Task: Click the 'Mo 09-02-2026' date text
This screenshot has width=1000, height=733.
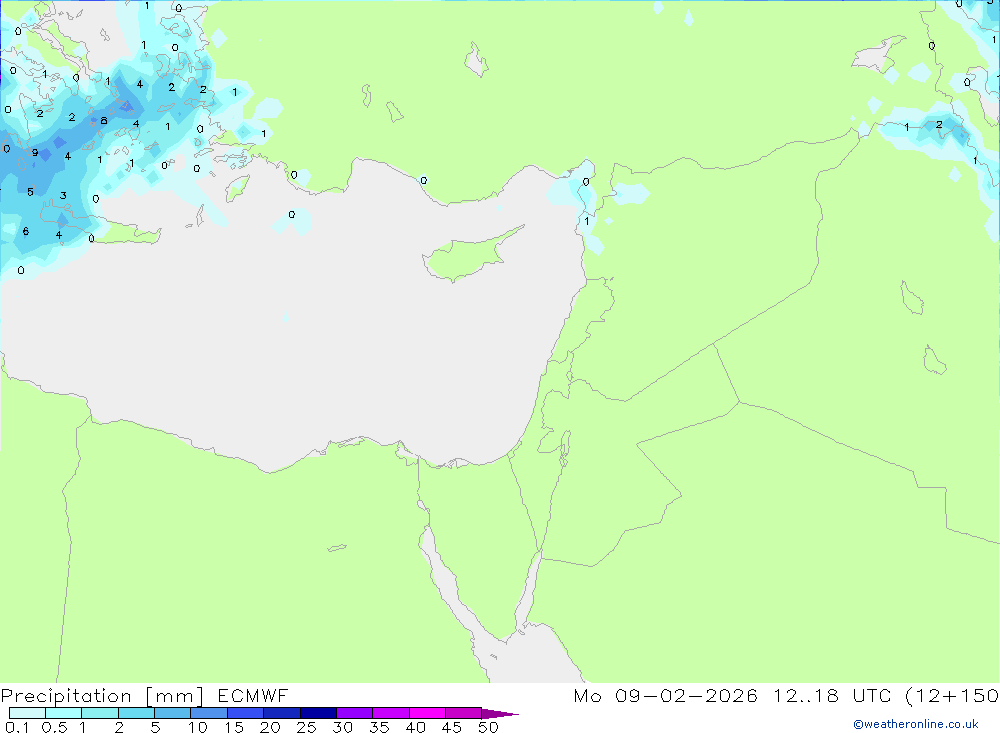Action: tap(665, 695)
